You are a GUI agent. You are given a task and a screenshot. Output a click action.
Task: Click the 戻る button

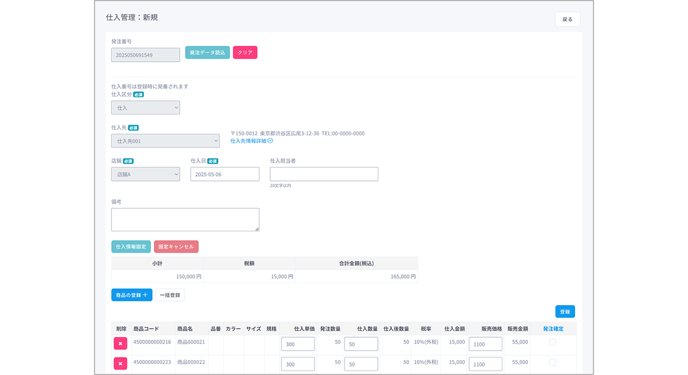pos(568,19)
